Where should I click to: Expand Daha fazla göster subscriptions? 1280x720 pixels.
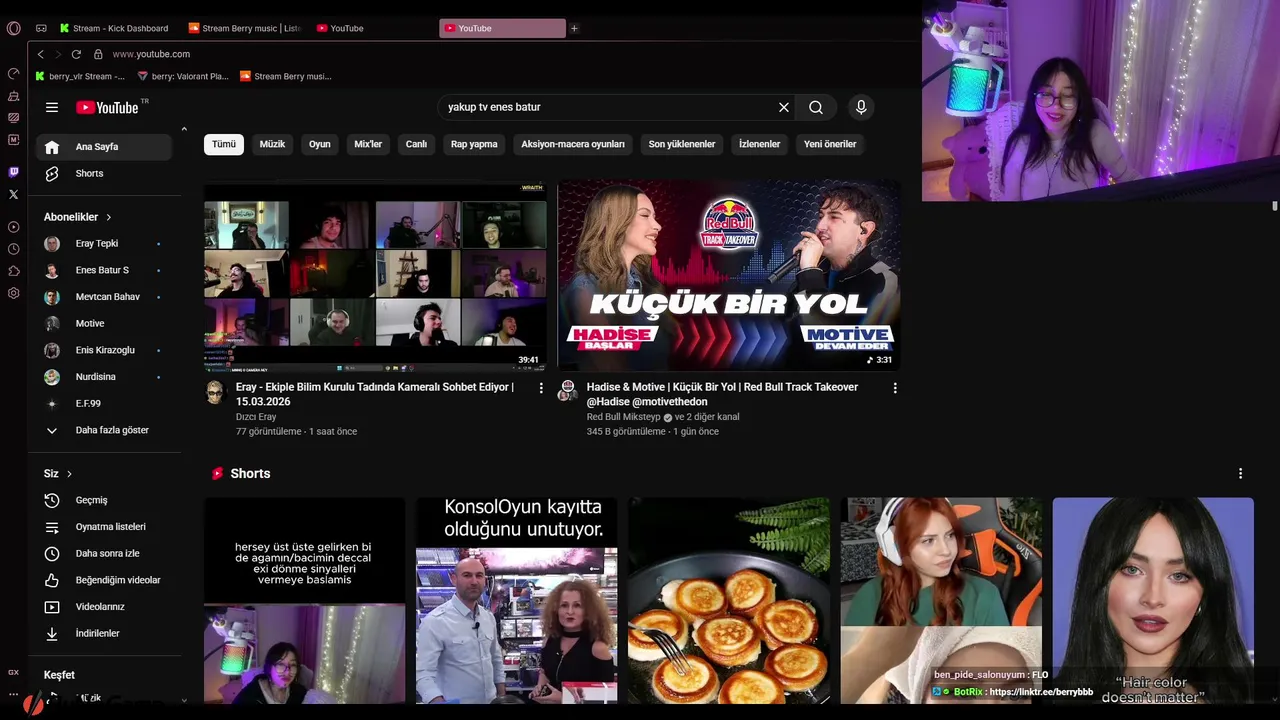point(104,430)
